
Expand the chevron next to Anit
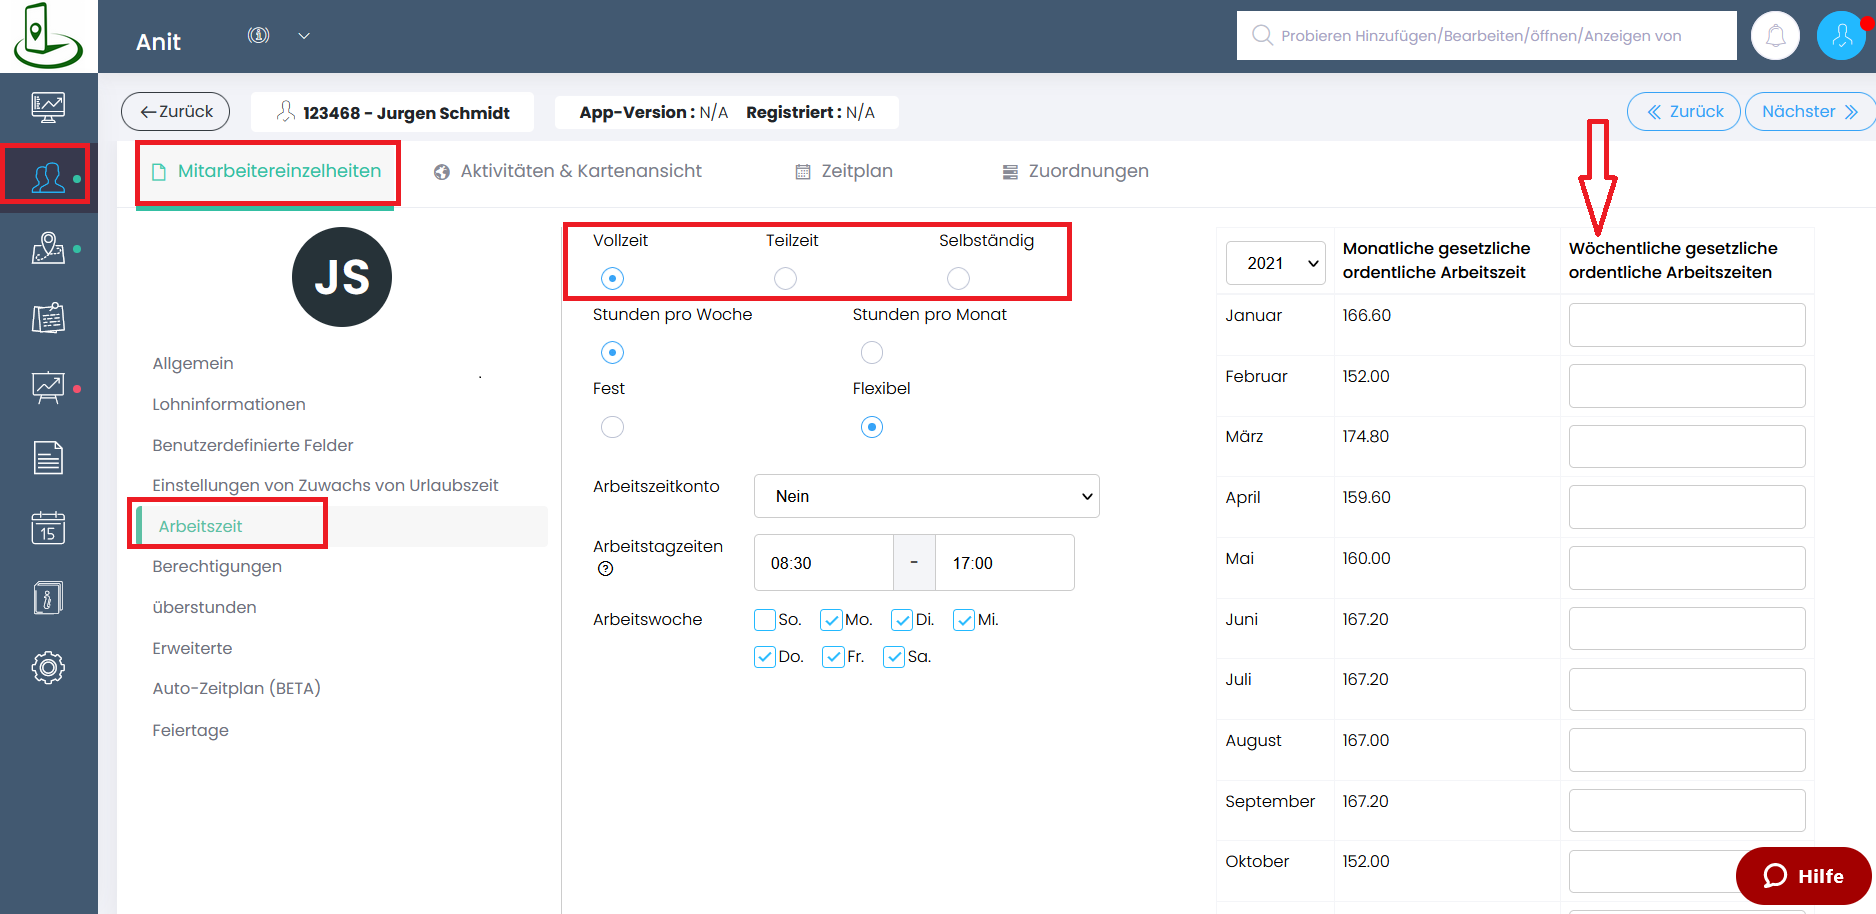tap(304, 36)
